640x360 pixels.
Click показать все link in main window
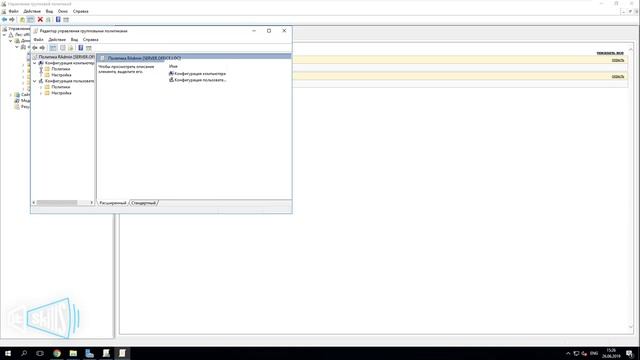click(x=610, y=53)
